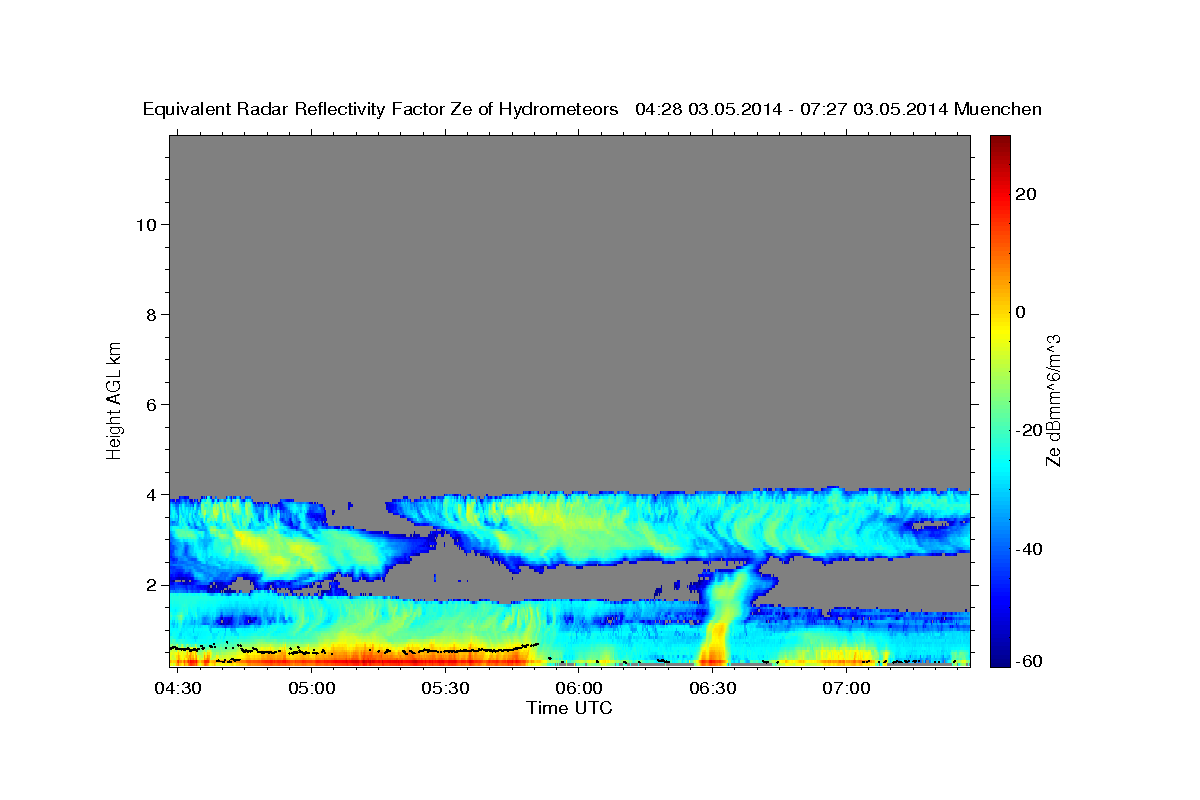Click the colorbar label '-60'
Image resolution: width=1200 pixels, height=800 pixels.
click(x=1030, y=661)
